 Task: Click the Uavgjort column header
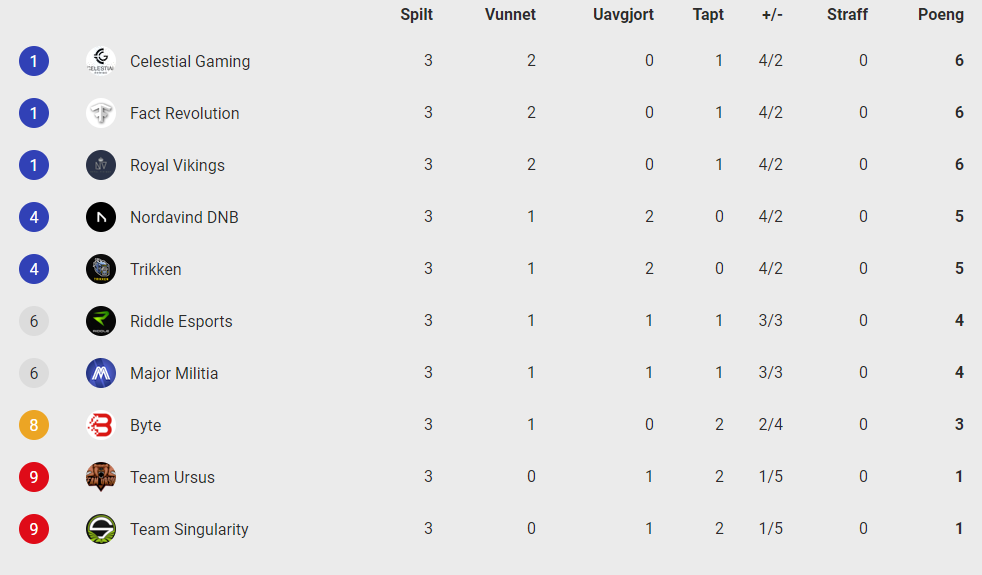(623, 14)
